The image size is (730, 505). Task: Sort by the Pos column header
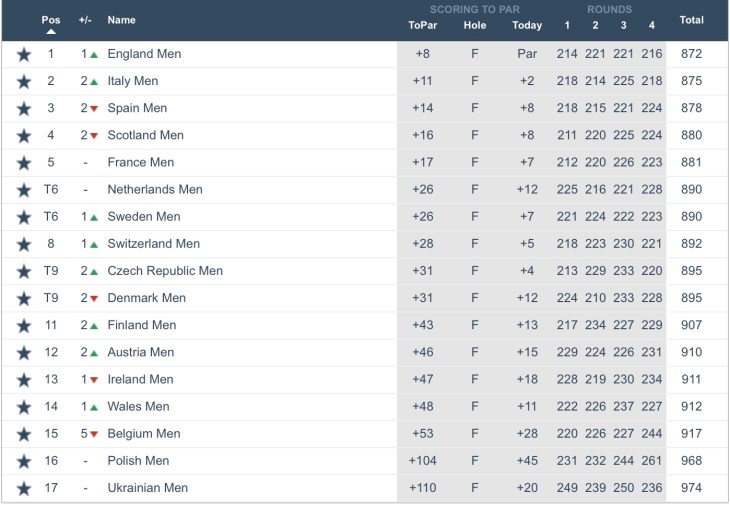(x=51, y=20)
